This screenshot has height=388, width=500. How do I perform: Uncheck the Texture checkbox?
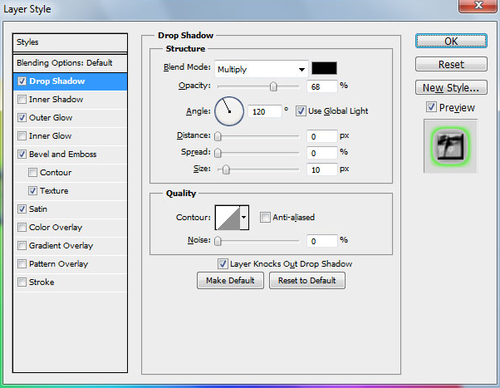click(x=33, y=191)
